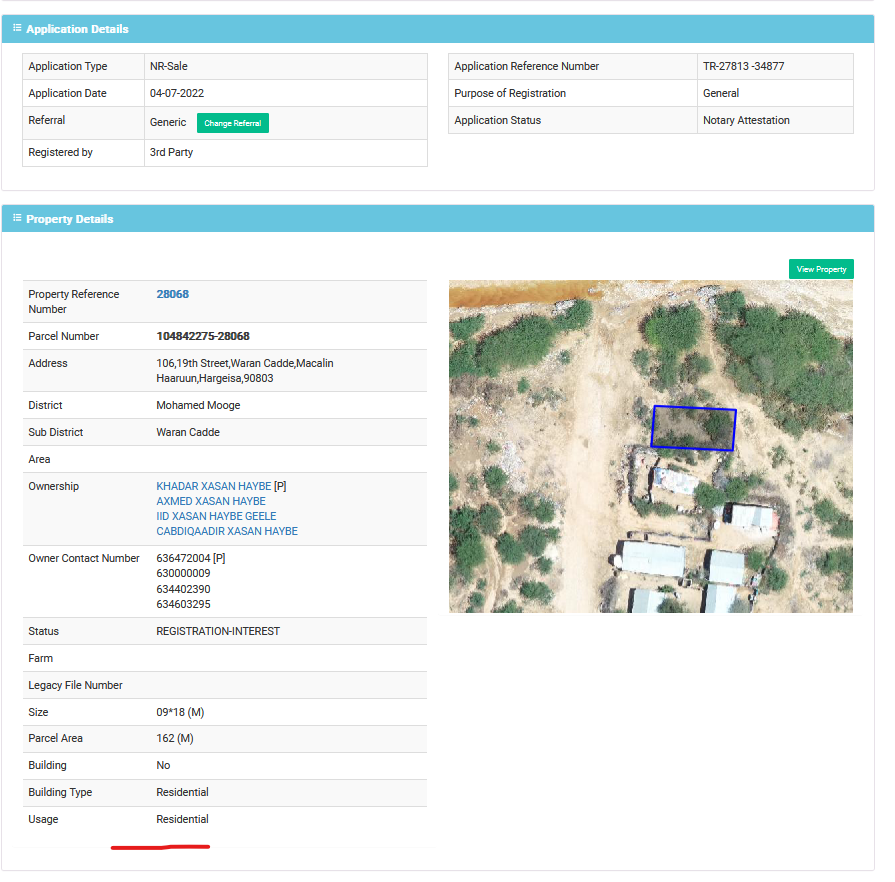Select the size value 09*18 (M)
This screenshot has width=895, height=882.
[x=180, y=712]
